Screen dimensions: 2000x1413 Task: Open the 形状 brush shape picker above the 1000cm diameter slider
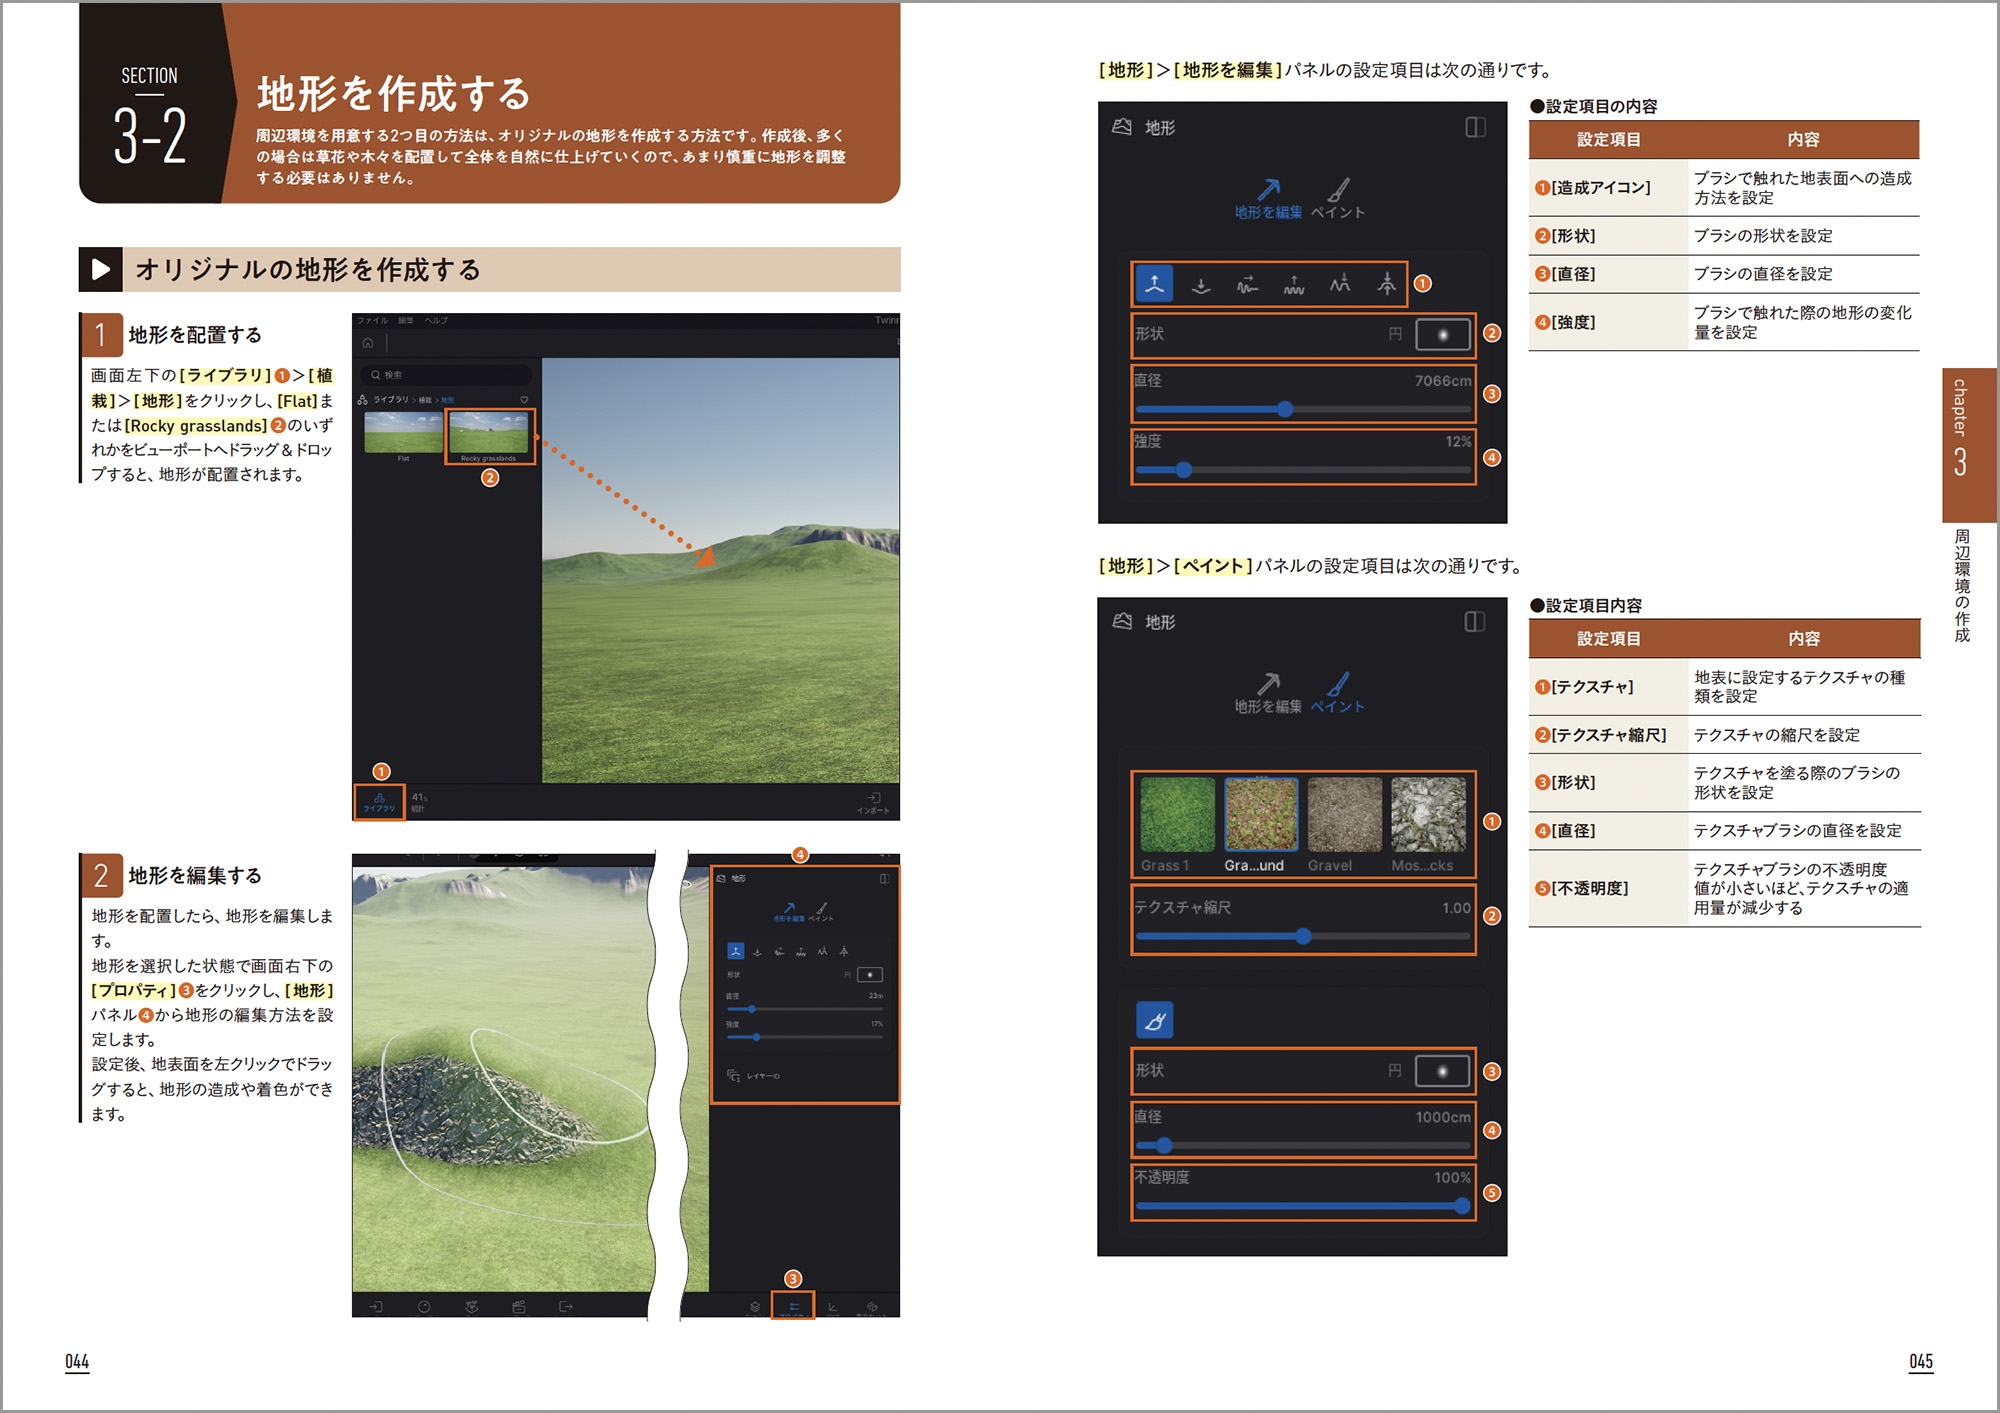[1442, 1071]
